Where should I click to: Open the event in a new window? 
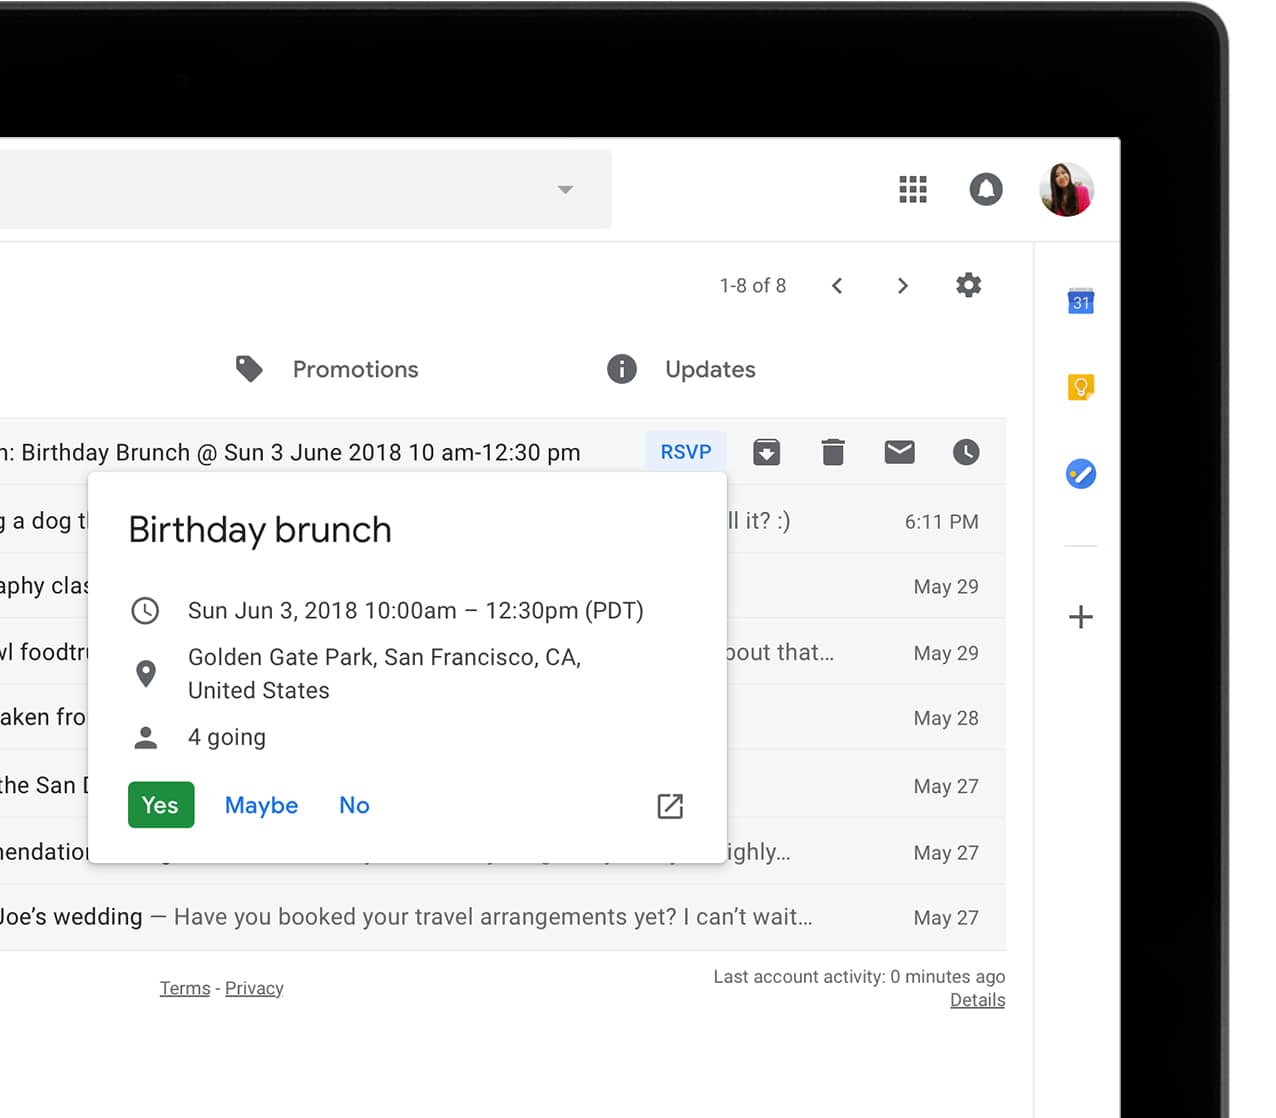(669, 806)
